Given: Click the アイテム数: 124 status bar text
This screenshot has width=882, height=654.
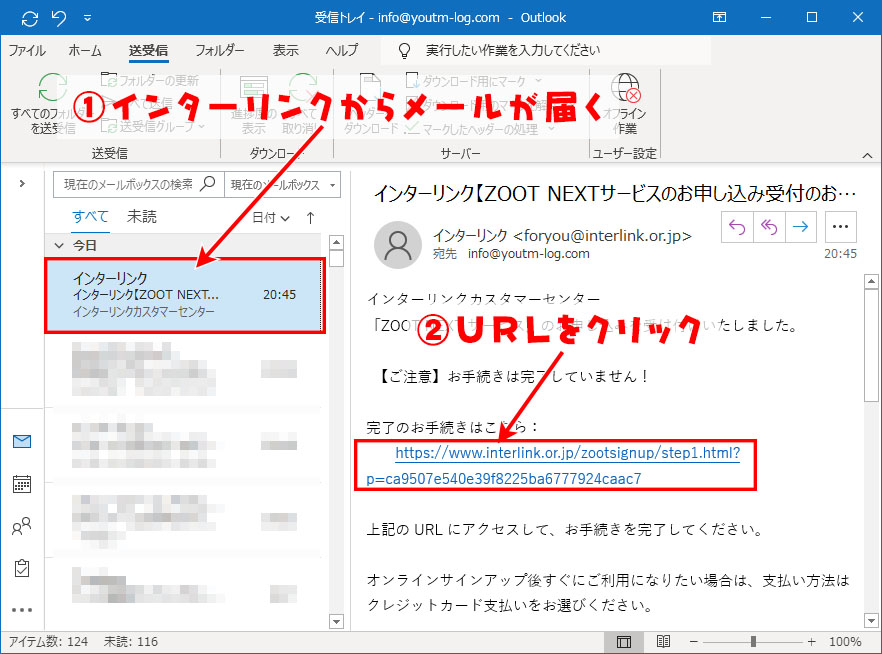Looking at the screenshot, I should (48, 642).
